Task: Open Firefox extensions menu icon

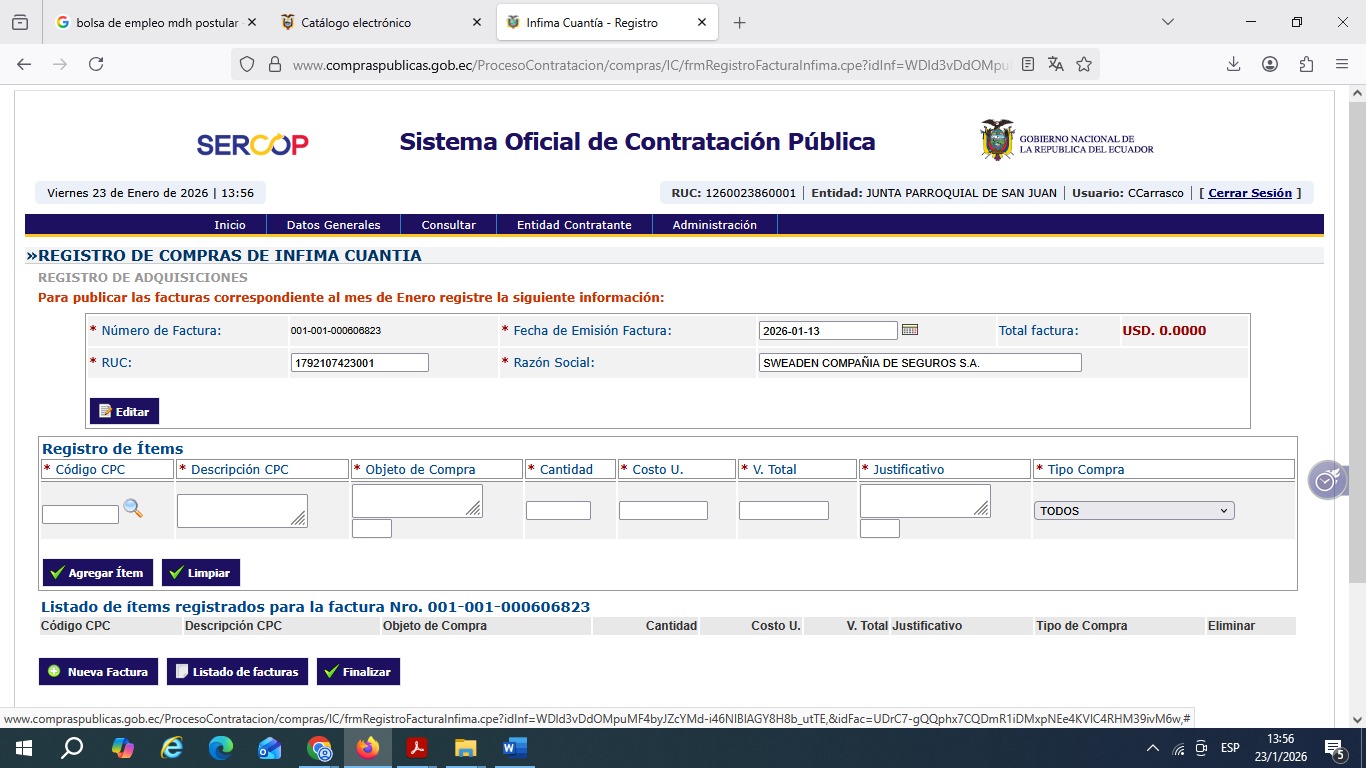Action: click(1306, 64)
